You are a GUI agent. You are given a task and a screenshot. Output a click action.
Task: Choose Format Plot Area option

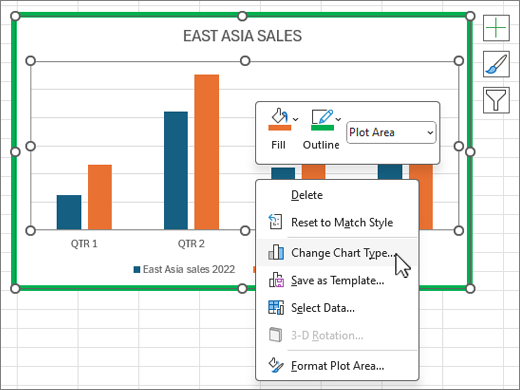(x=337, y=366)
